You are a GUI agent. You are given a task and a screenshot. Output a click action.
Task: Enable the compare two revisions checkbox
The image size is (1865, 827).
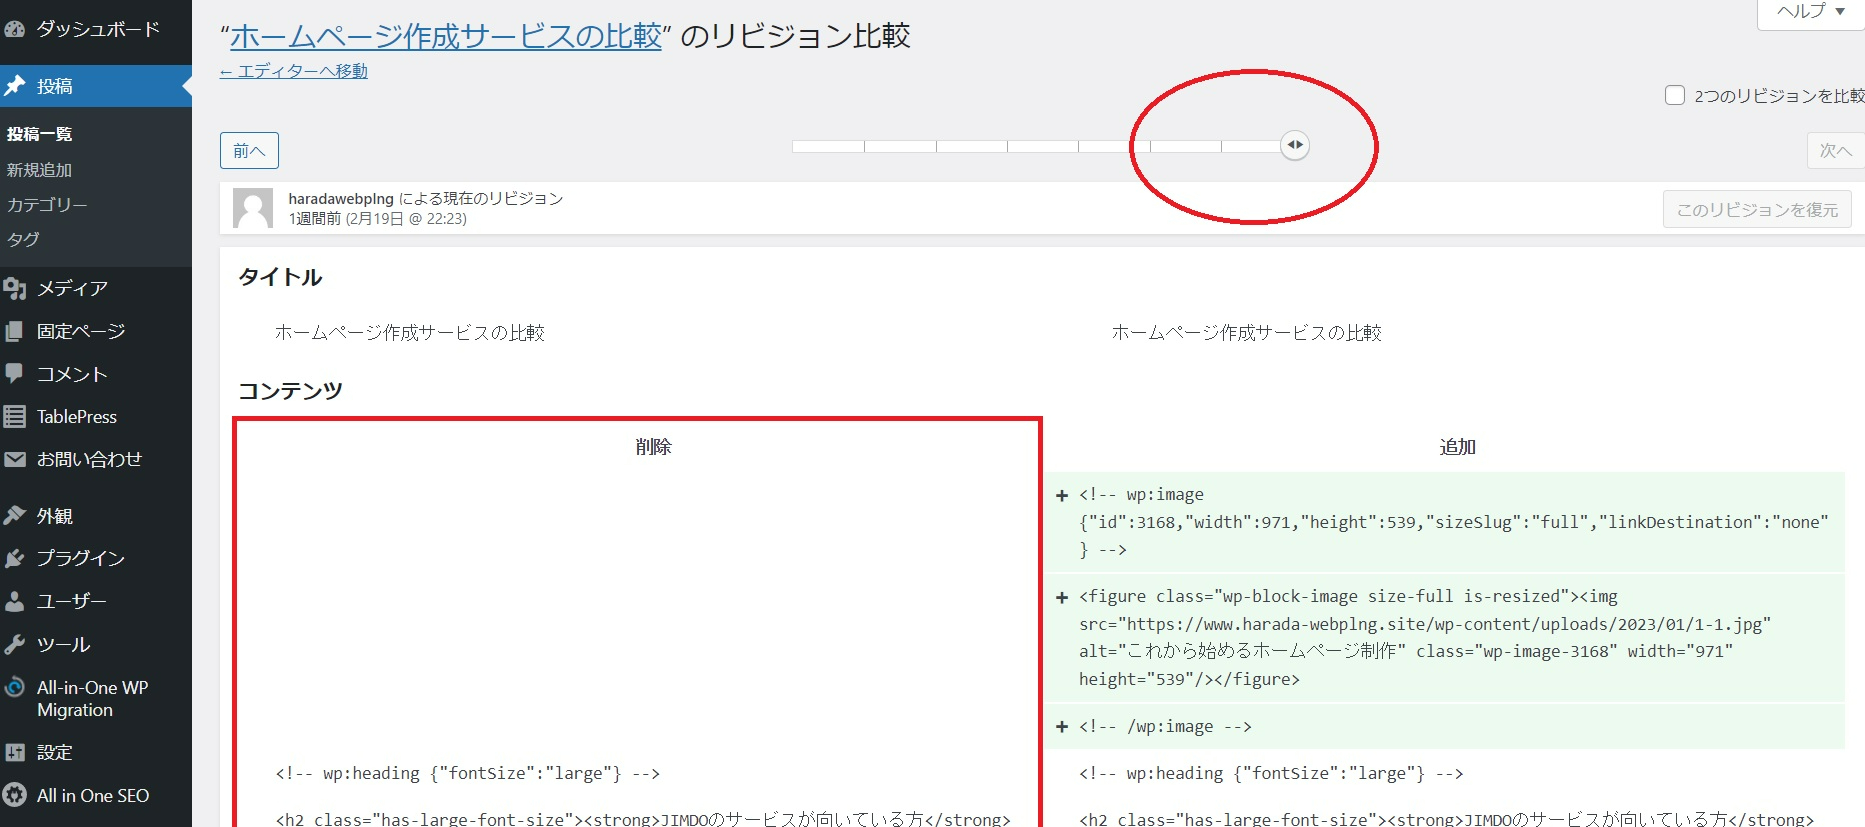click(1674, 96)
